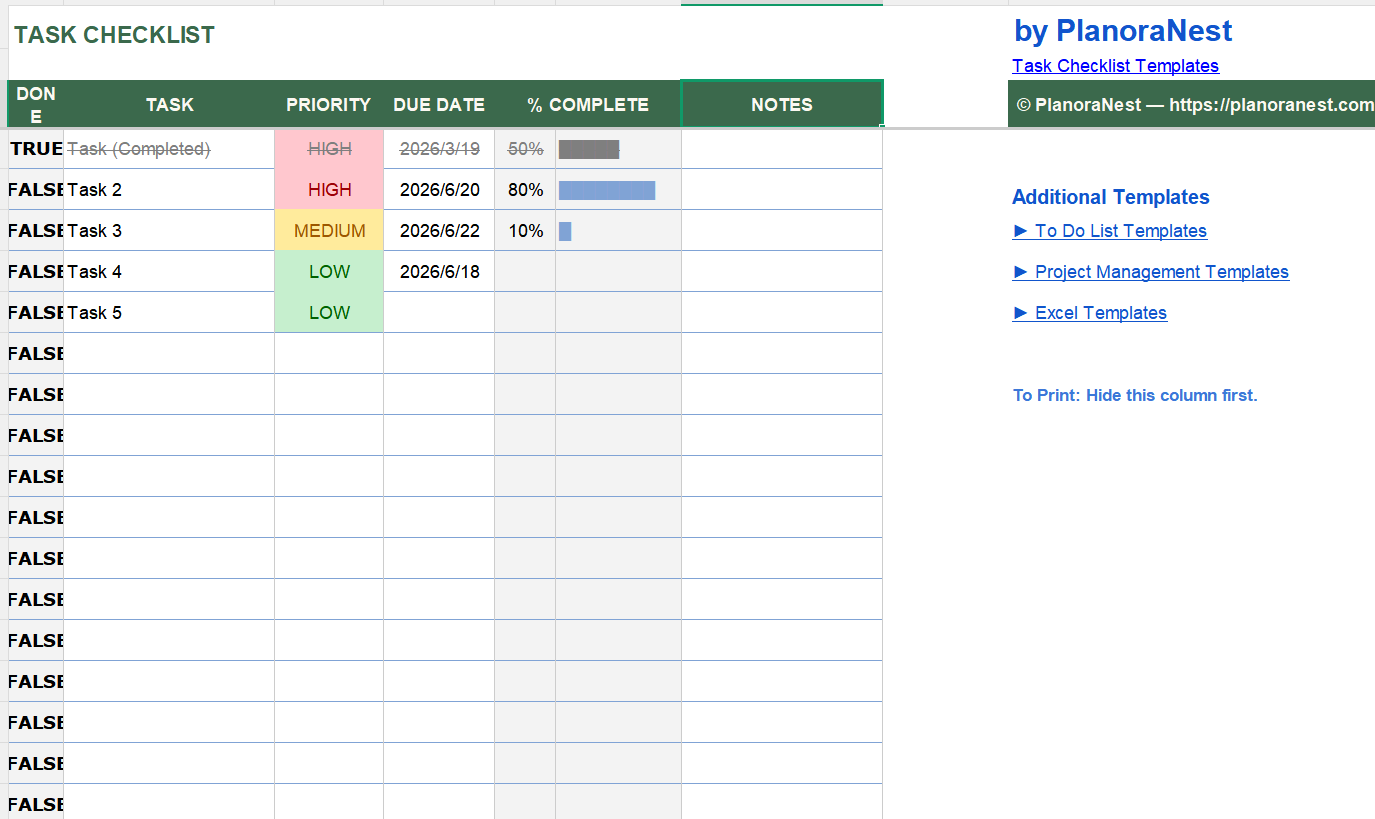Click the TASK CHECKLIST title
The image size is (1375, 819).
114,35
